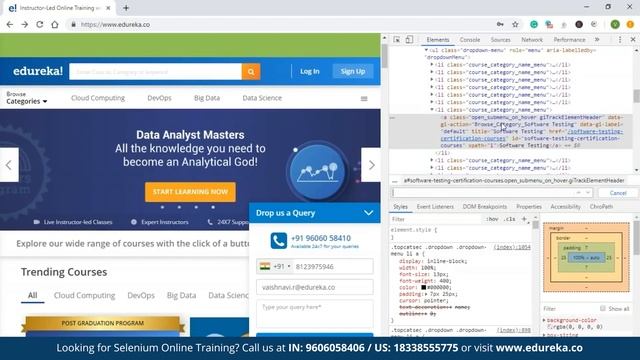Click the query text area
This screenshot has height=360, width=640.
point(315,314)
